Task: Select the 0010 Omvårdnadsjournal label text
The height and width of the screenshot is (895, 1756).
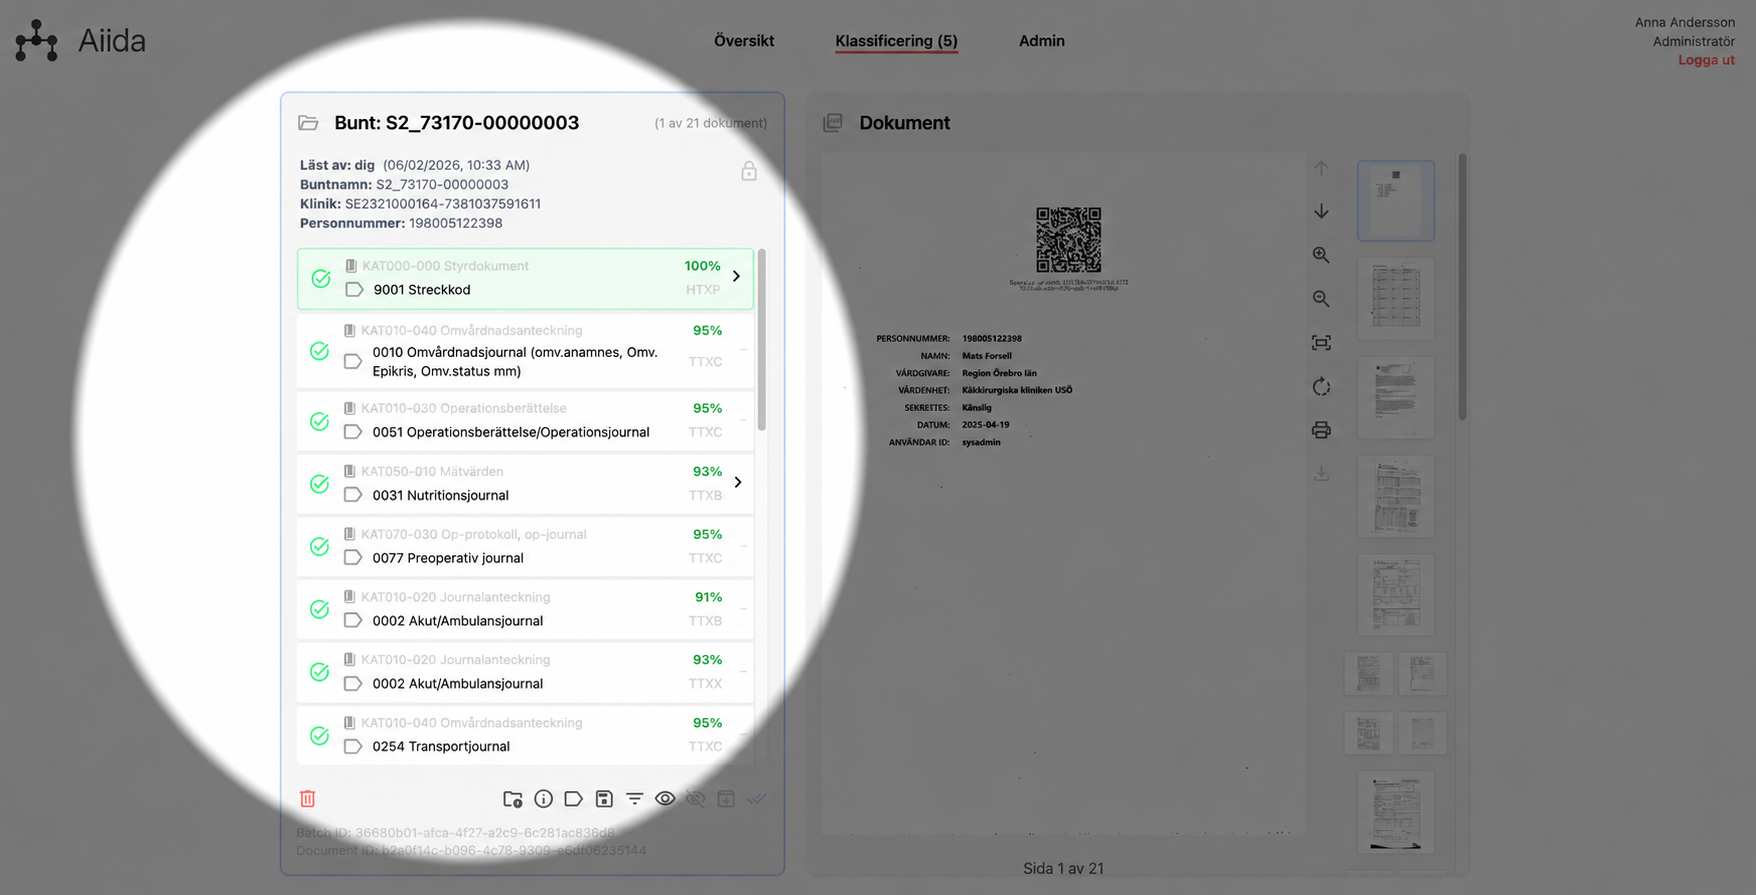Action: click(x=515, y=361)
